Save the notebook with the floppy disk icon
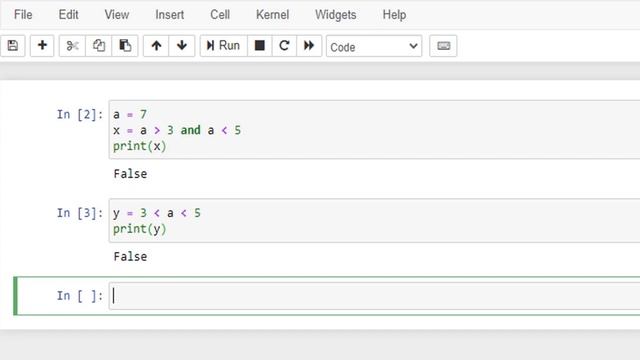The height and width of the screenshot is (360, 640). pyautogui.click(x=13, y=46)
